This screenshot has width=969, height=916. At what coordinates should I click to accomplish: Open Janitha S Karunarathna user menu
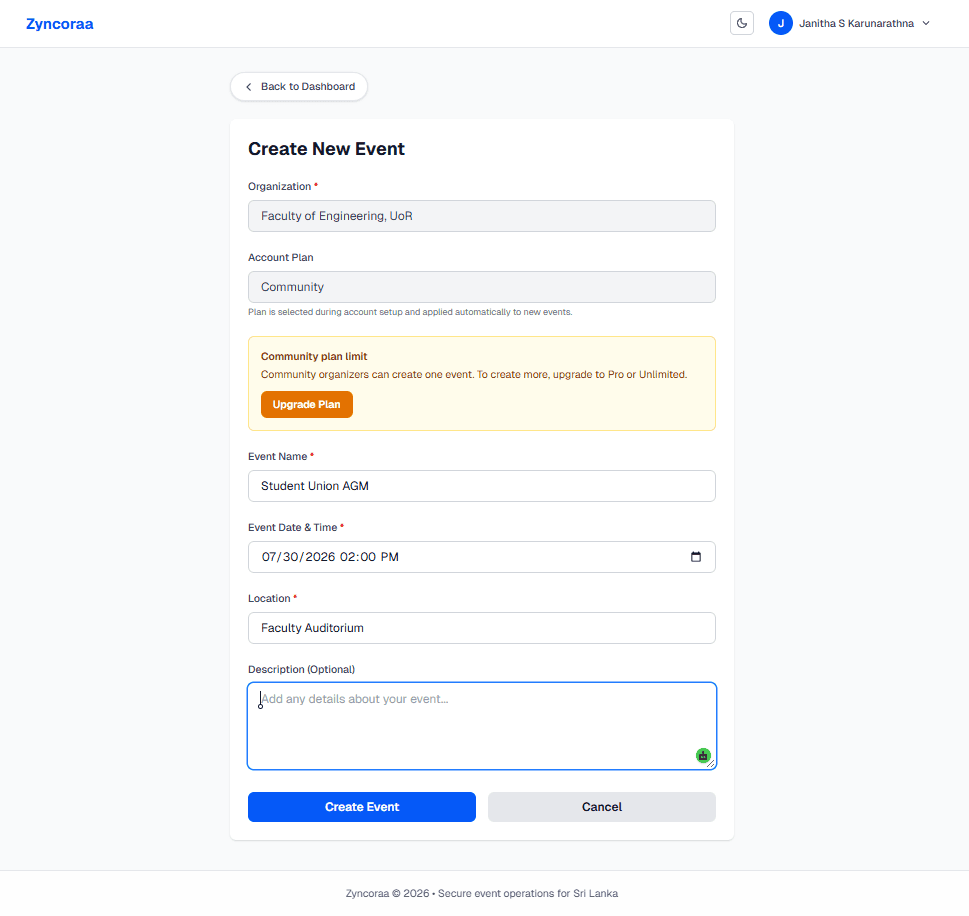coord(850,23)
